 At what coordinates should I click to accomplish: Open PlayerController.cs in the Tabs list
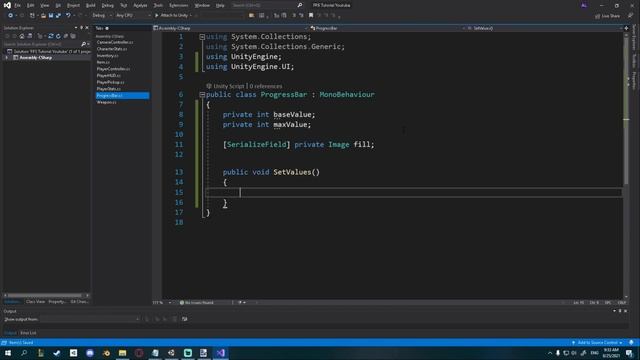pos(113,69)
